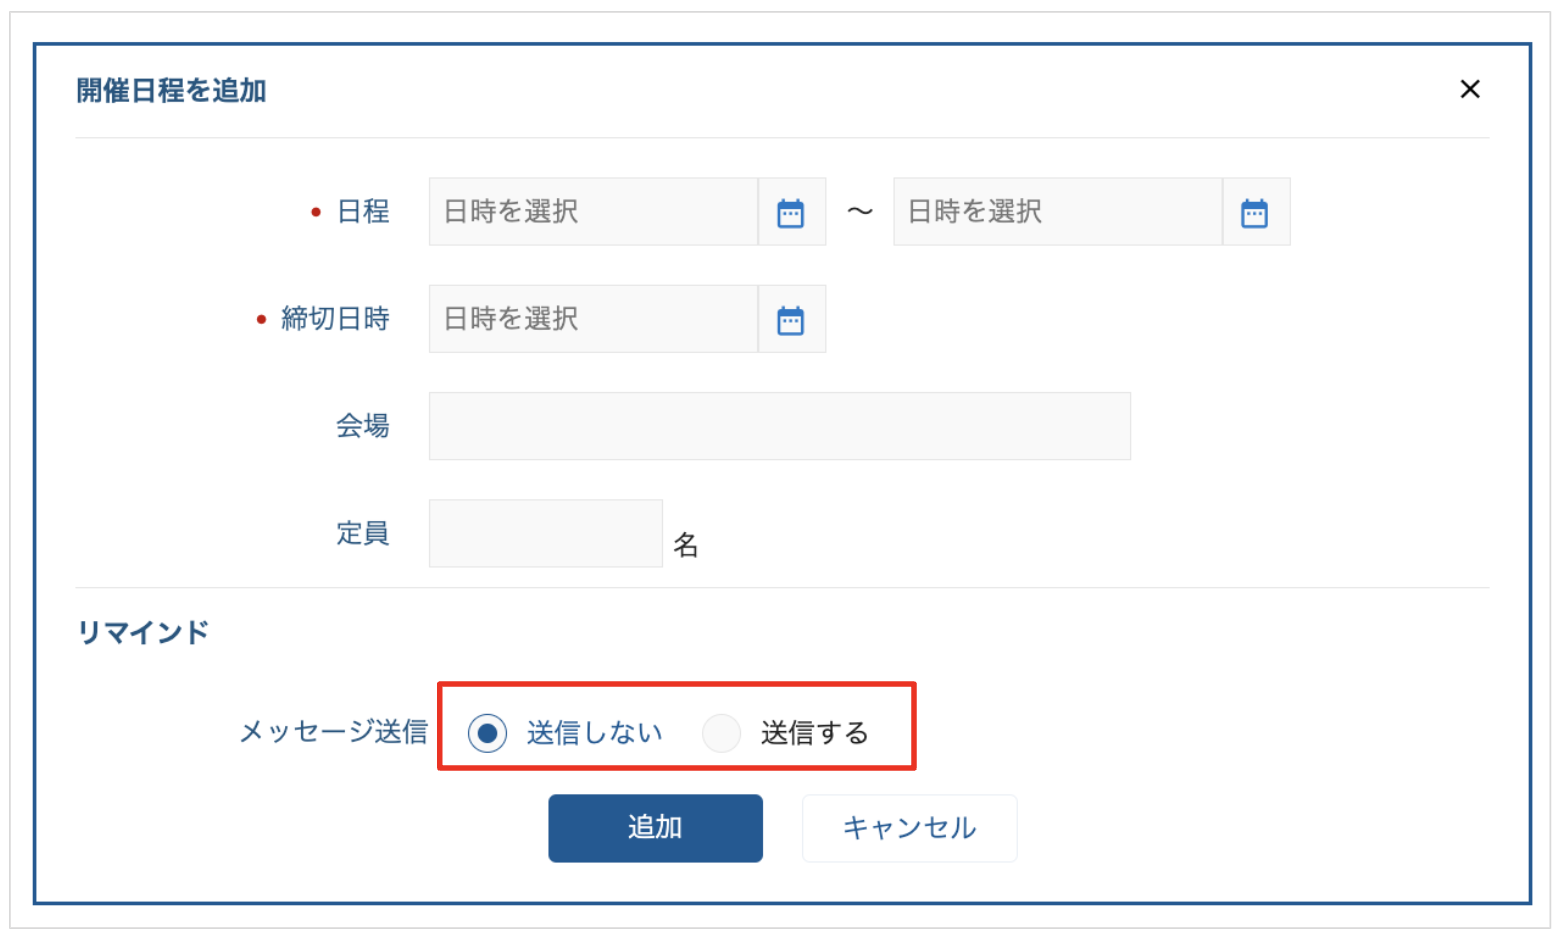Click the 開催日程を追加 dialog title
1566x942 pixels.
tap(171, 90)
